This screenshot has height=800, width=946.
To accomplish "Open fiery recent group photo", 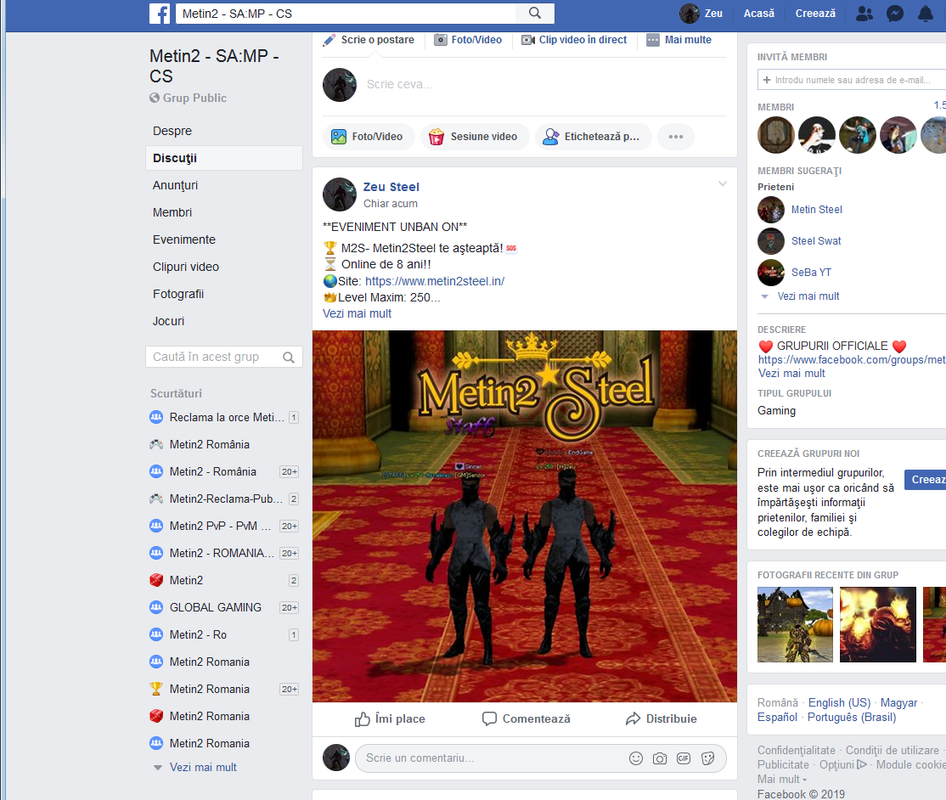I will pyautogui.click(x=878, y=624).
